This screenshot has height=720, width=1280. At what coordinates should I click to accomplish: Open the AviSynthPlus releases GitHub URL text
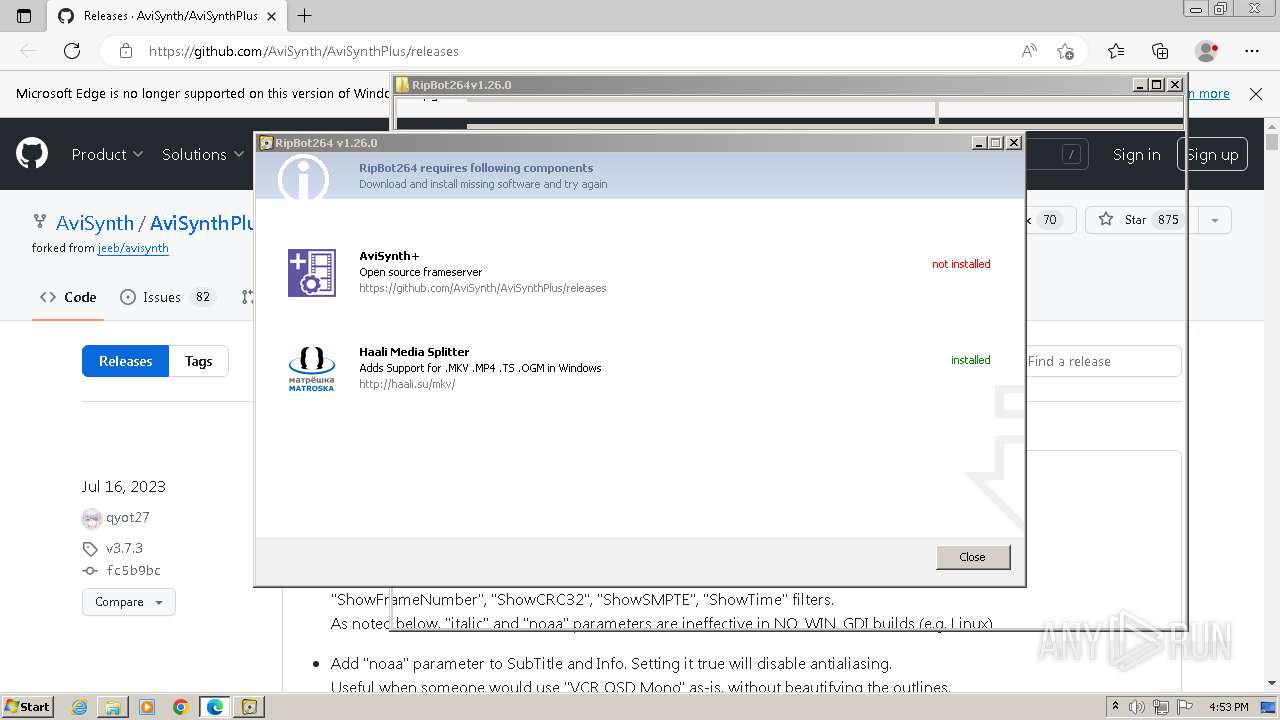coord(483,288)
